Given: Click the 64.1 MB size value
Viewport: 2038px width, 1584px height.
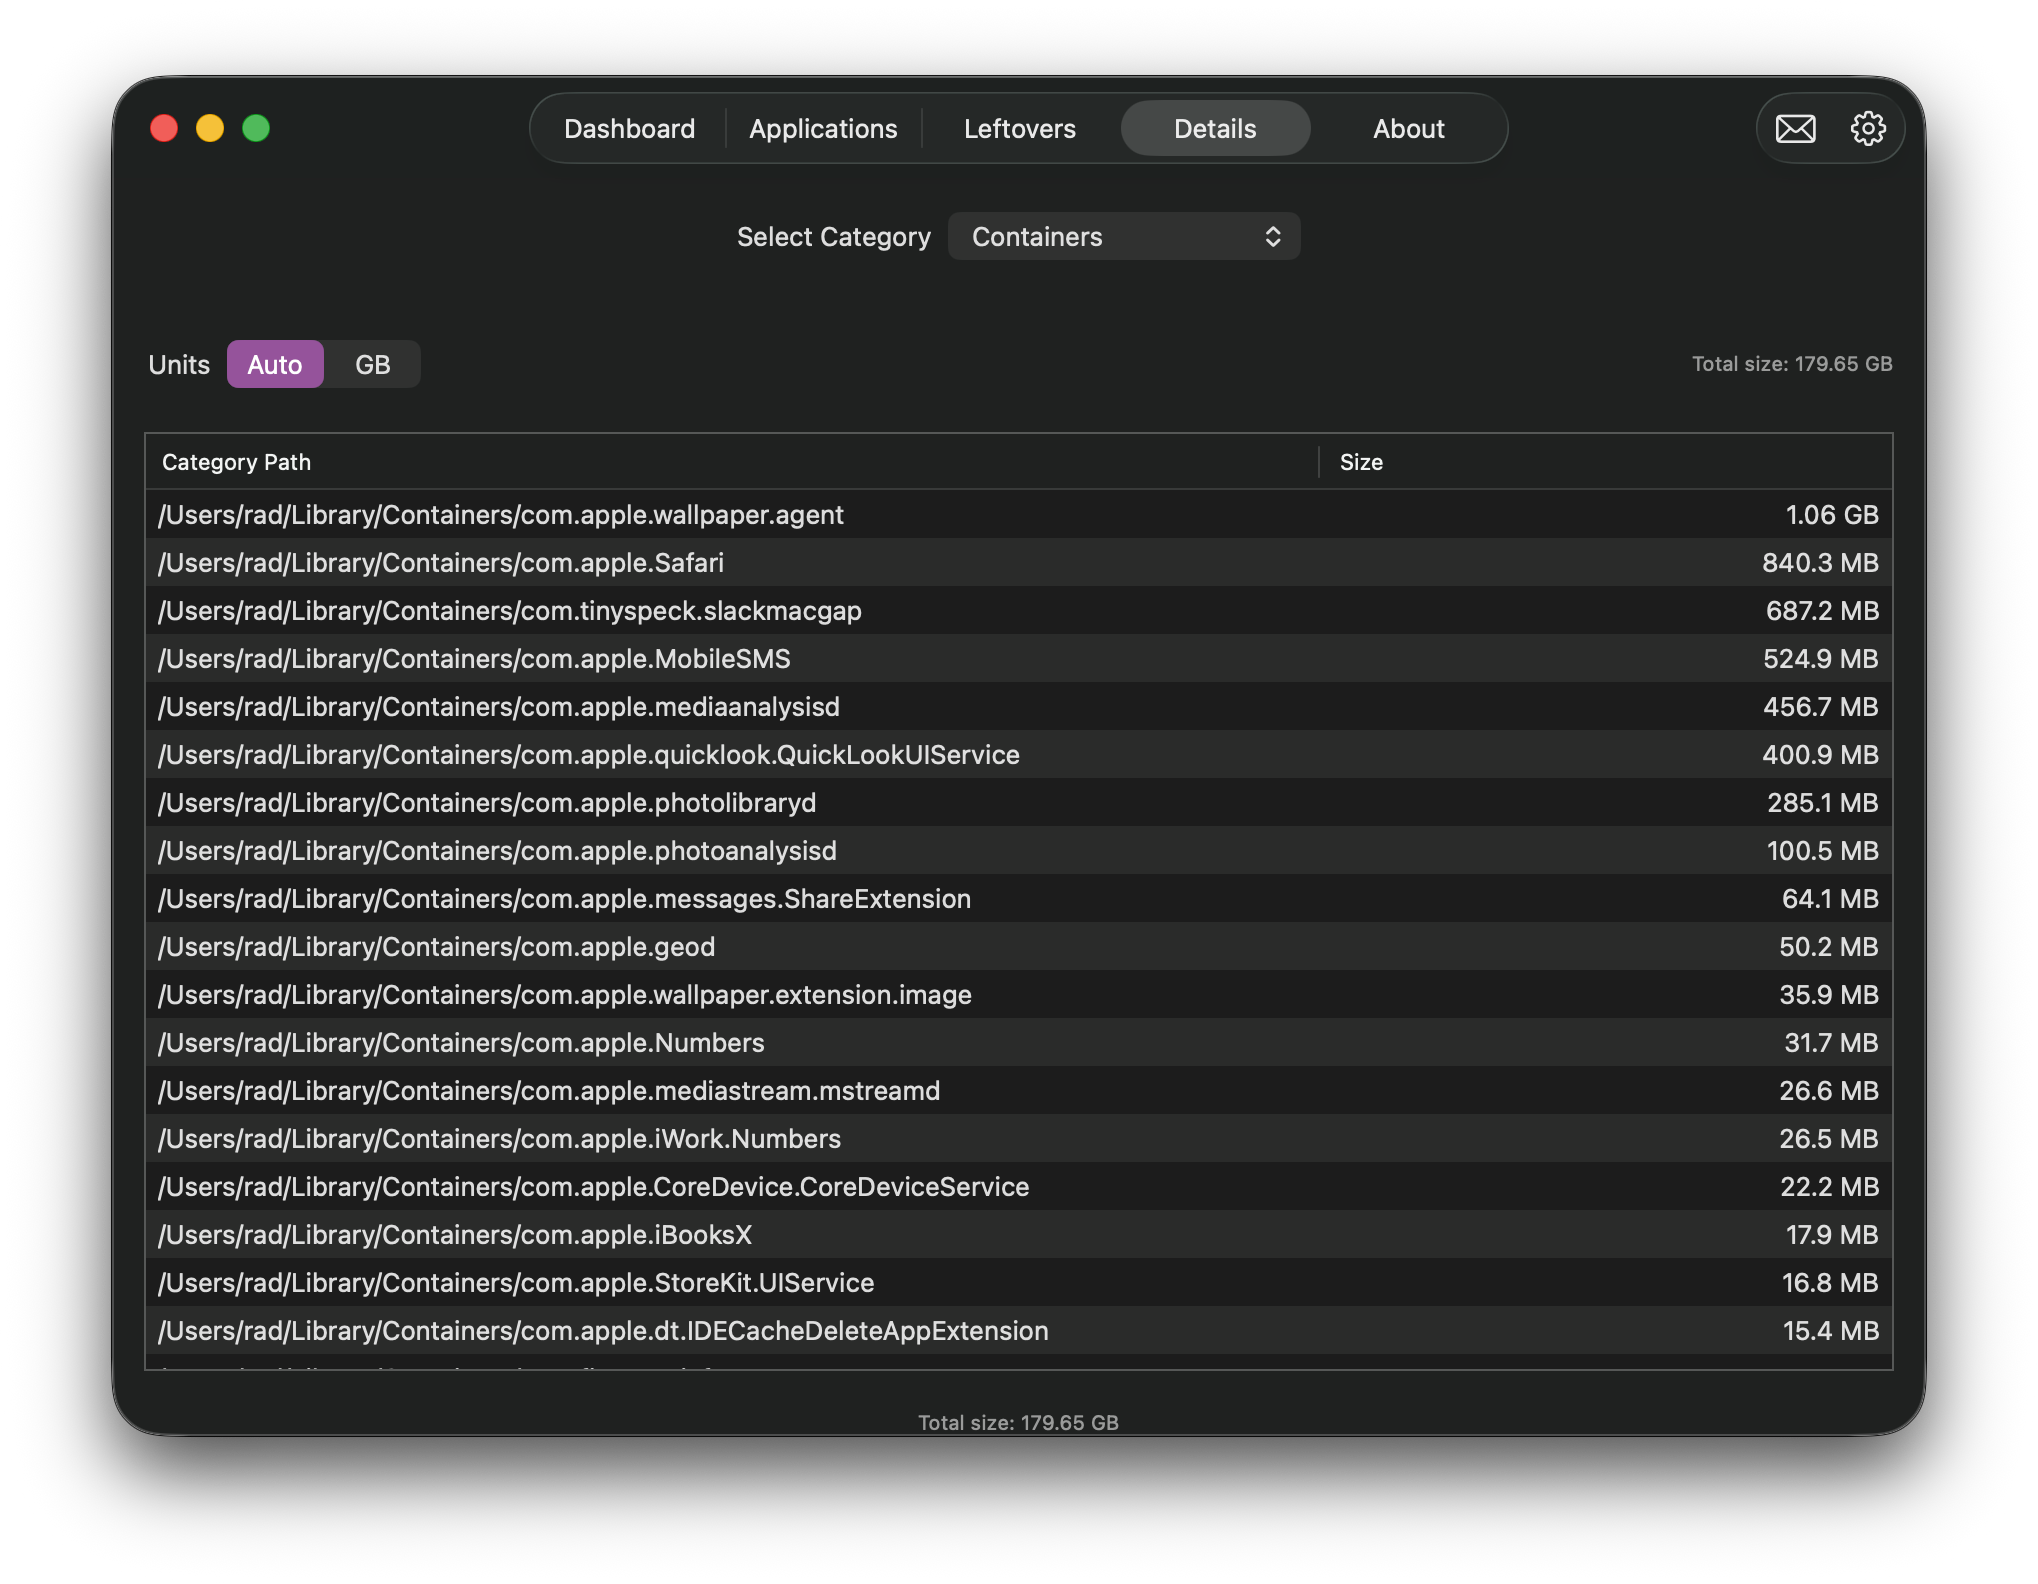Looking at the screenshot, I should pyautogui.click(x=1830, y=899).
